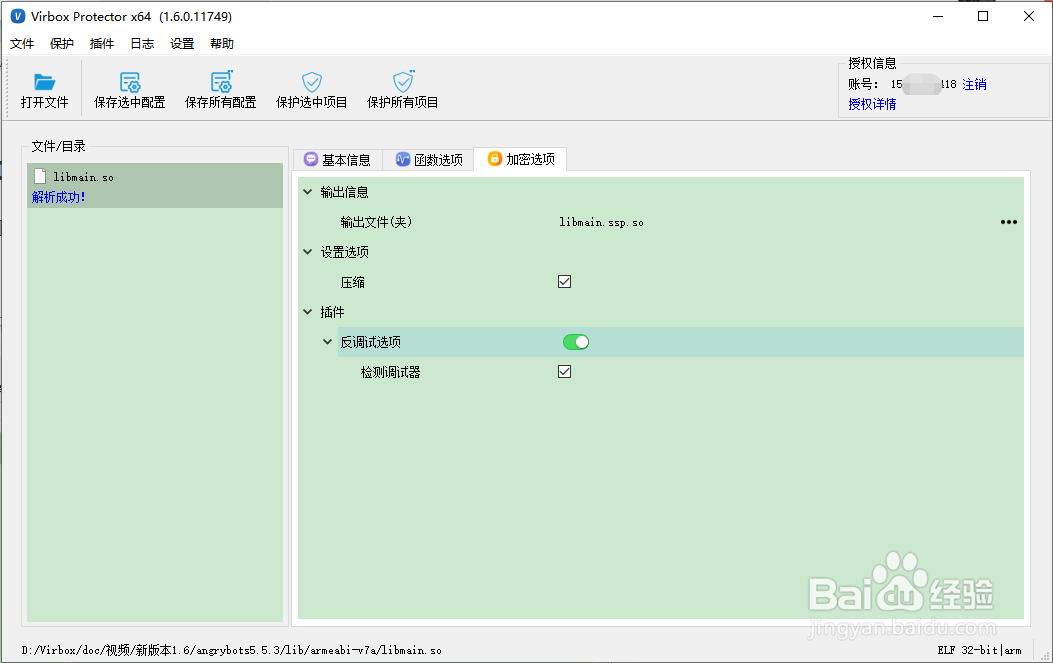The width and height of the screenshot is (1053, 663).
Task: Switch to the Function Options (函数选项) tab
Action: [429, 160]
